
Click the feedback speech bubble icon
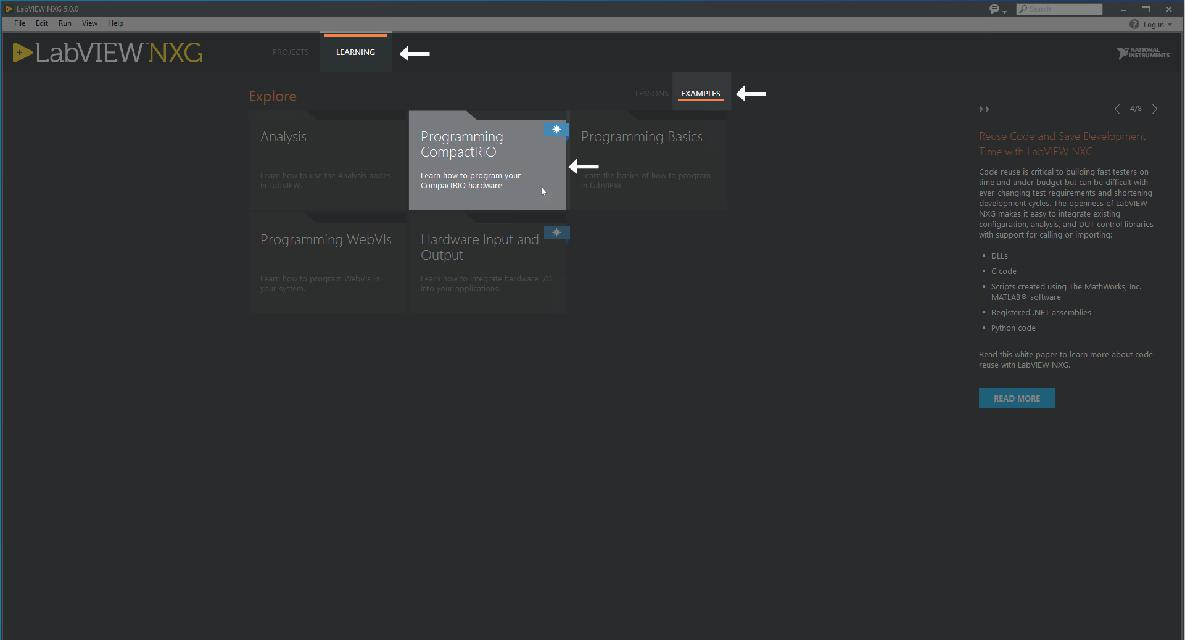point(995,9)
